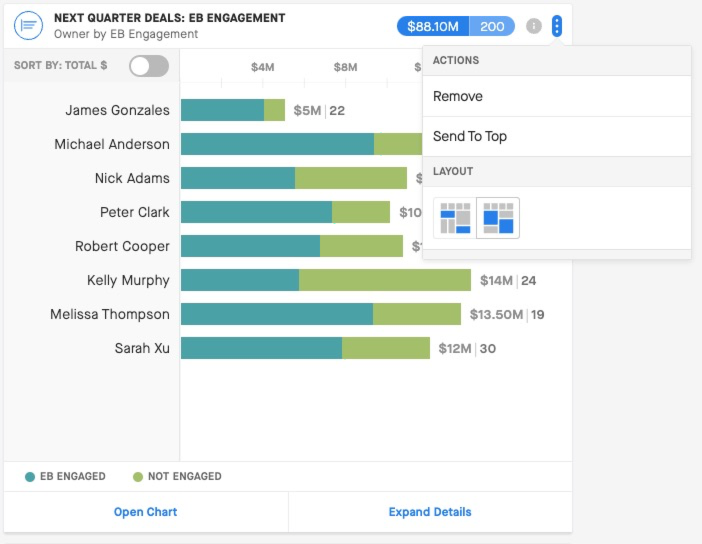Select James Gonzales row label
This screenshot has width=702, height=544.
[117, 110]
